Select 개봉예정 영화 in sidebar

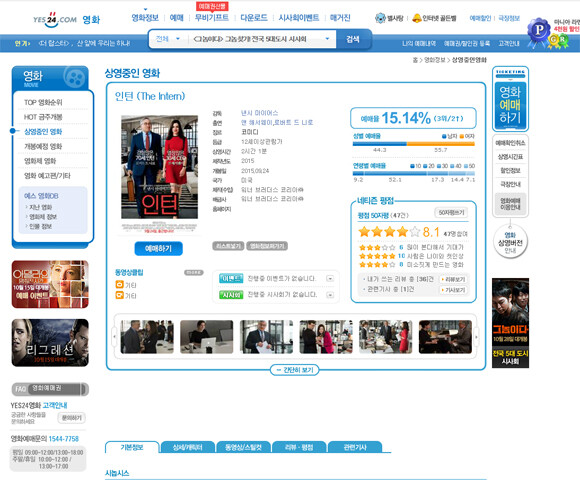point(43,146)
